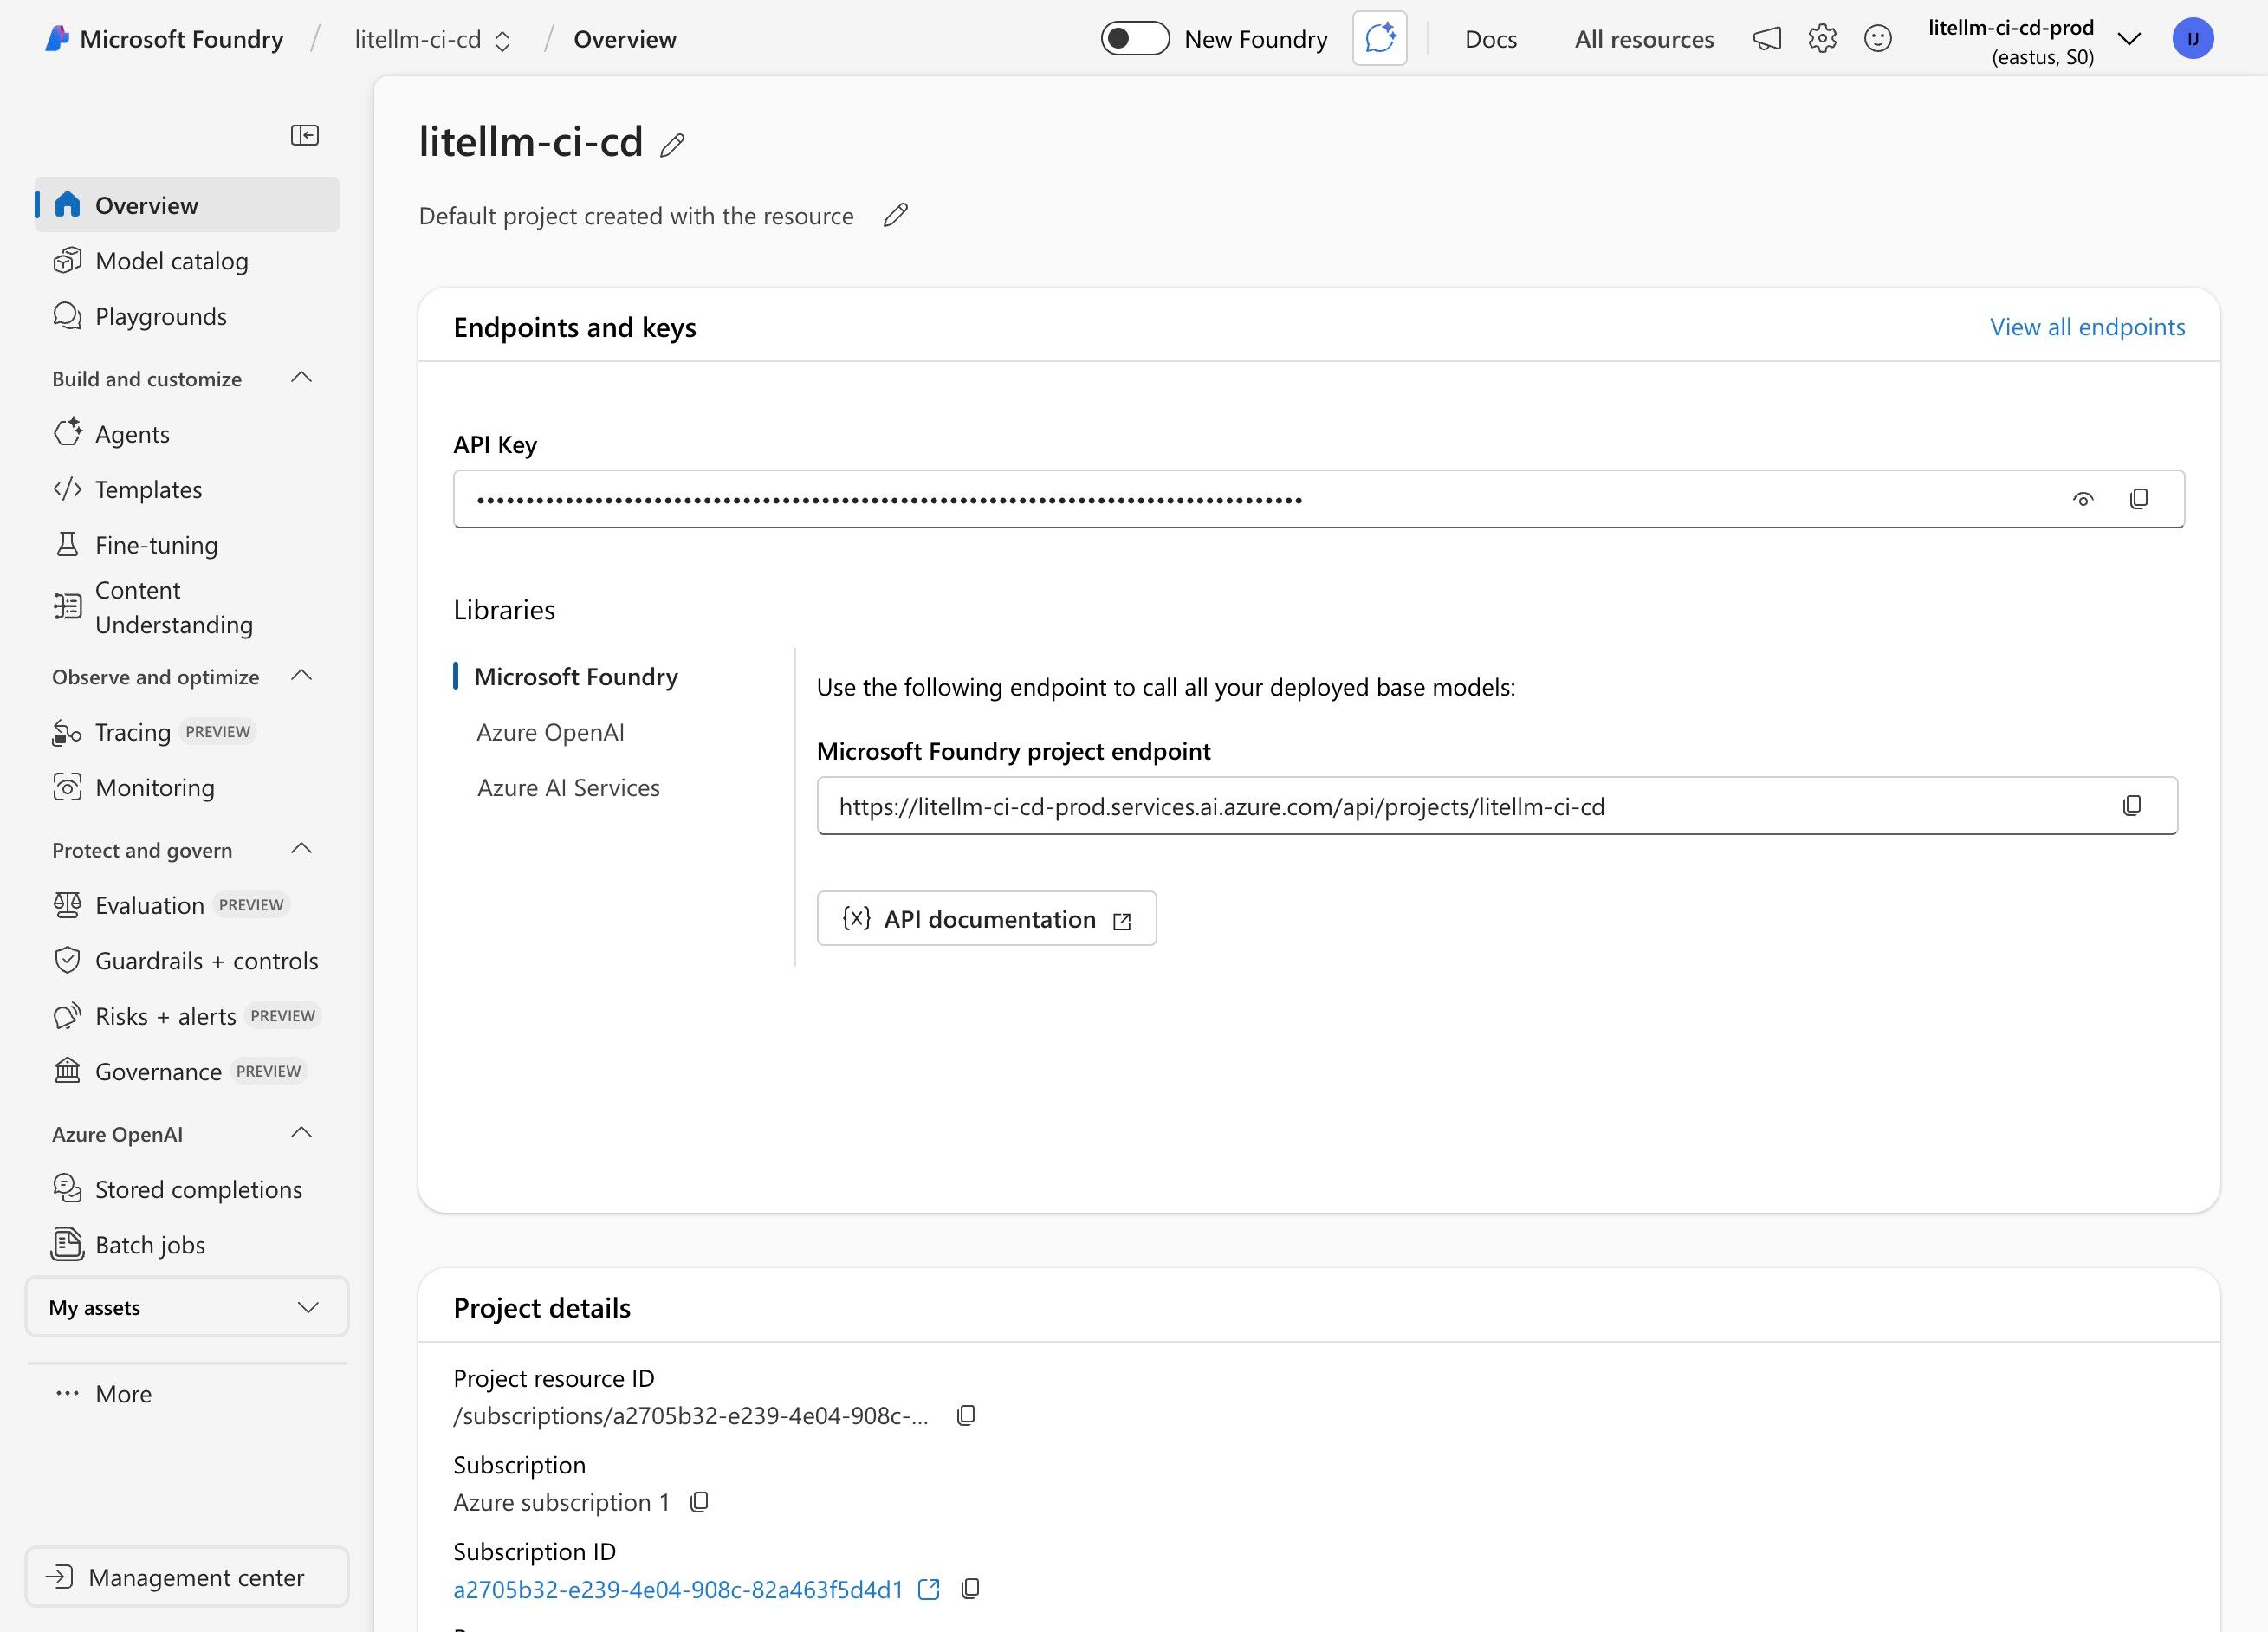Open Fine-tuning from the sidebar

(156, 545)
